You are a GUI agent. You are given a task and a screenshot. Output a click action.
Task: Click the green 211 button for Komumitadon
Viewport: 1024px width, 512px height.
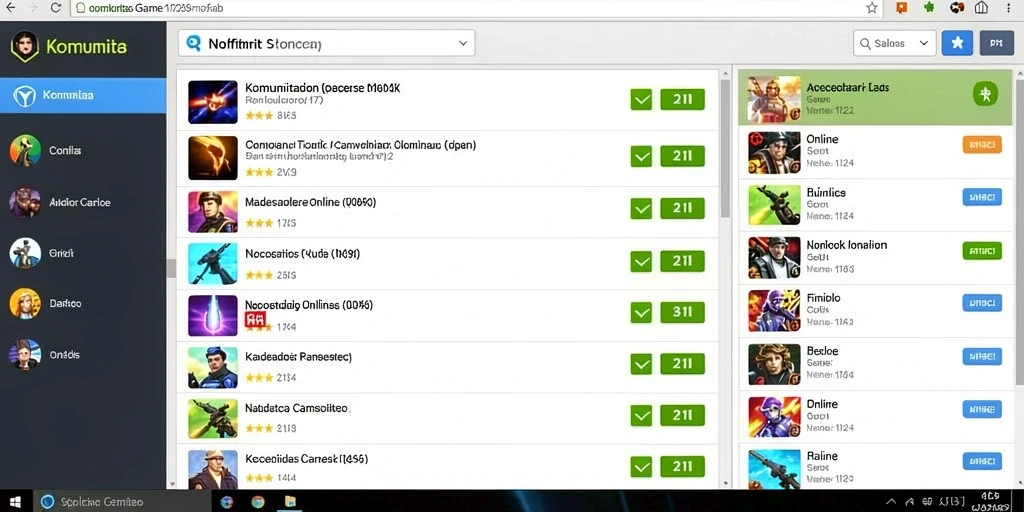pyautogui.click(x=682, y=100)
